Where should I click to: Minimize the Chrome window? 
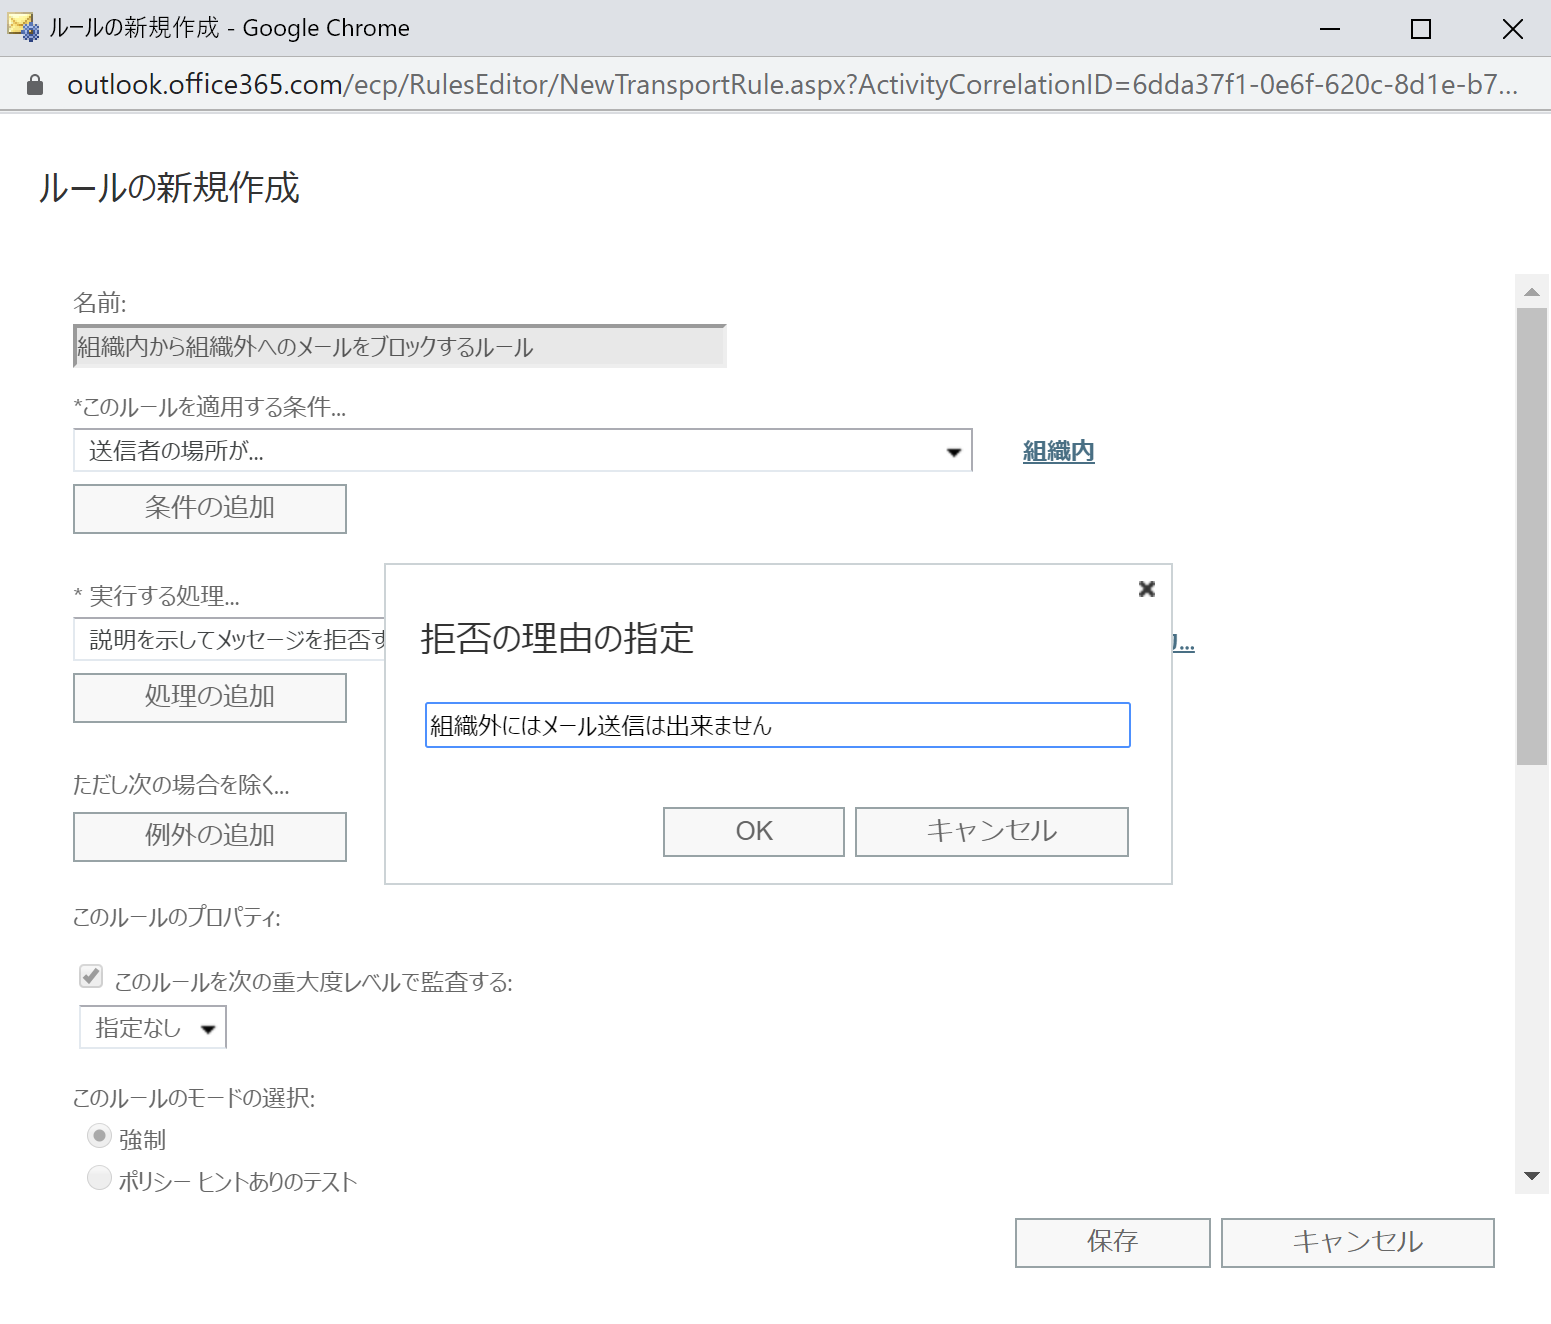[1330, 29]
